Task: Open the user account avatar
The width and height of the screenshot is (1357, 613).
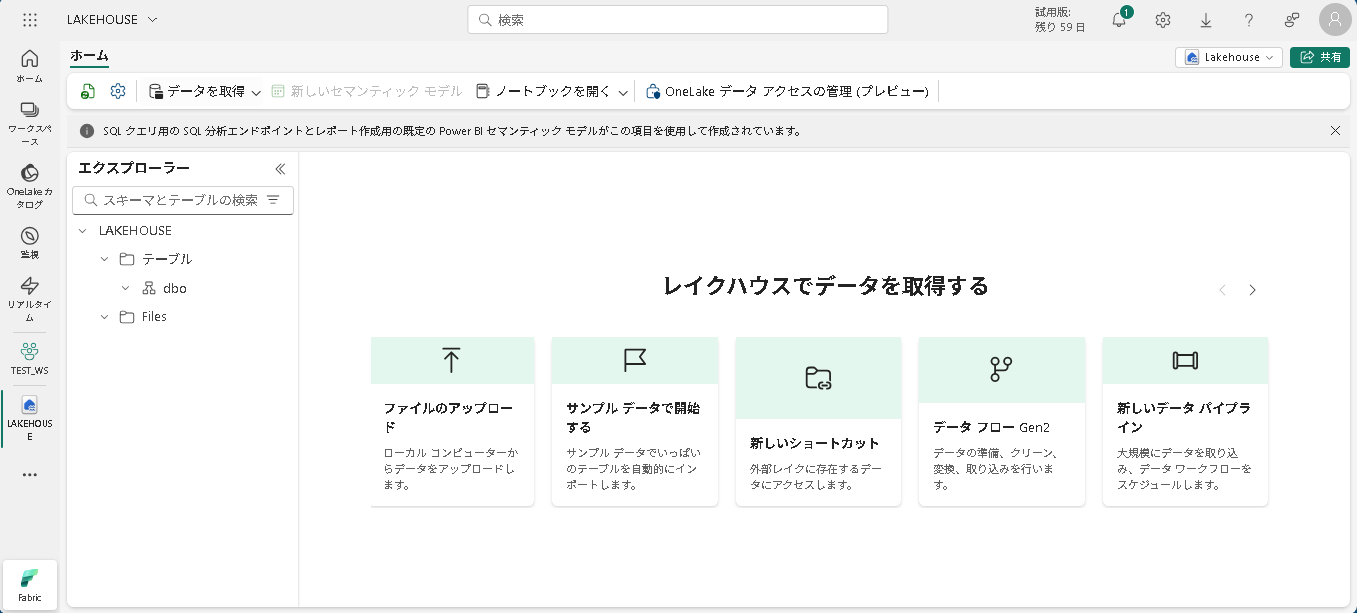Action: pos(1335,20)
